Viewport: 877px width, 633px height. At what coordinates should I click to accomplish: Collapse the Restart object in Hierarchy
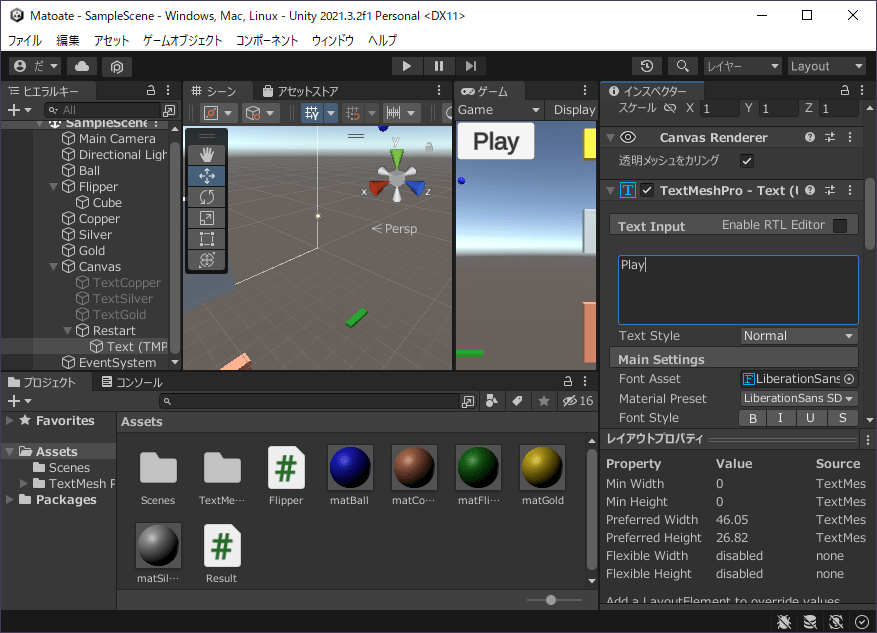tap(68, 330)
